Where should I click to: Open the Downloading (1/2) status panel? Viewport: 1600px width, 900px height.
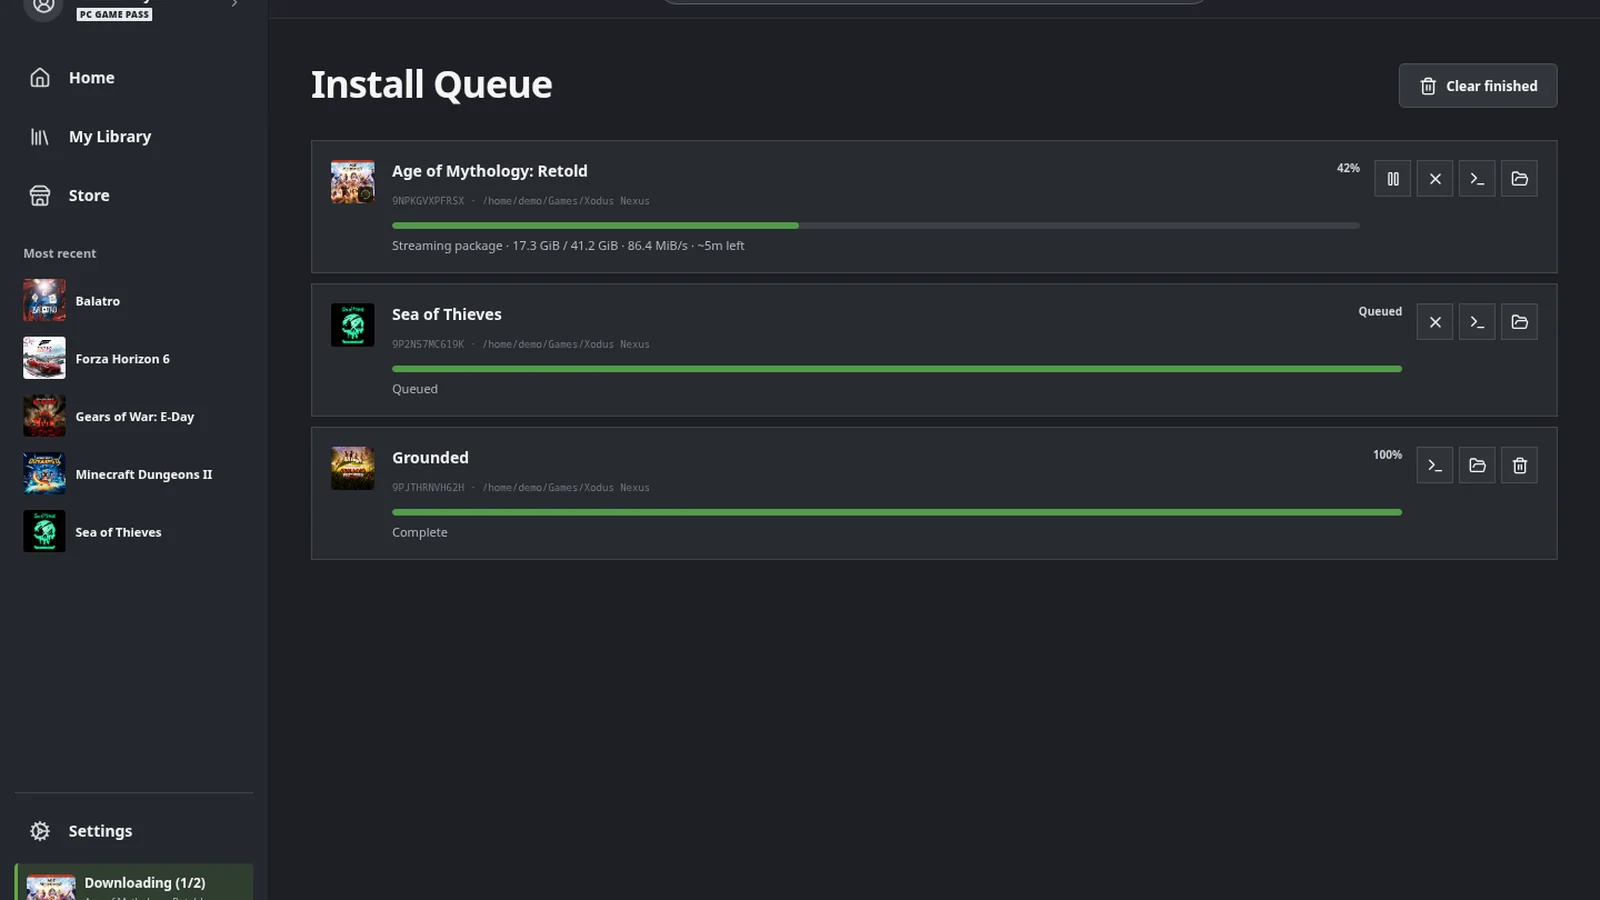coord(134,882)
